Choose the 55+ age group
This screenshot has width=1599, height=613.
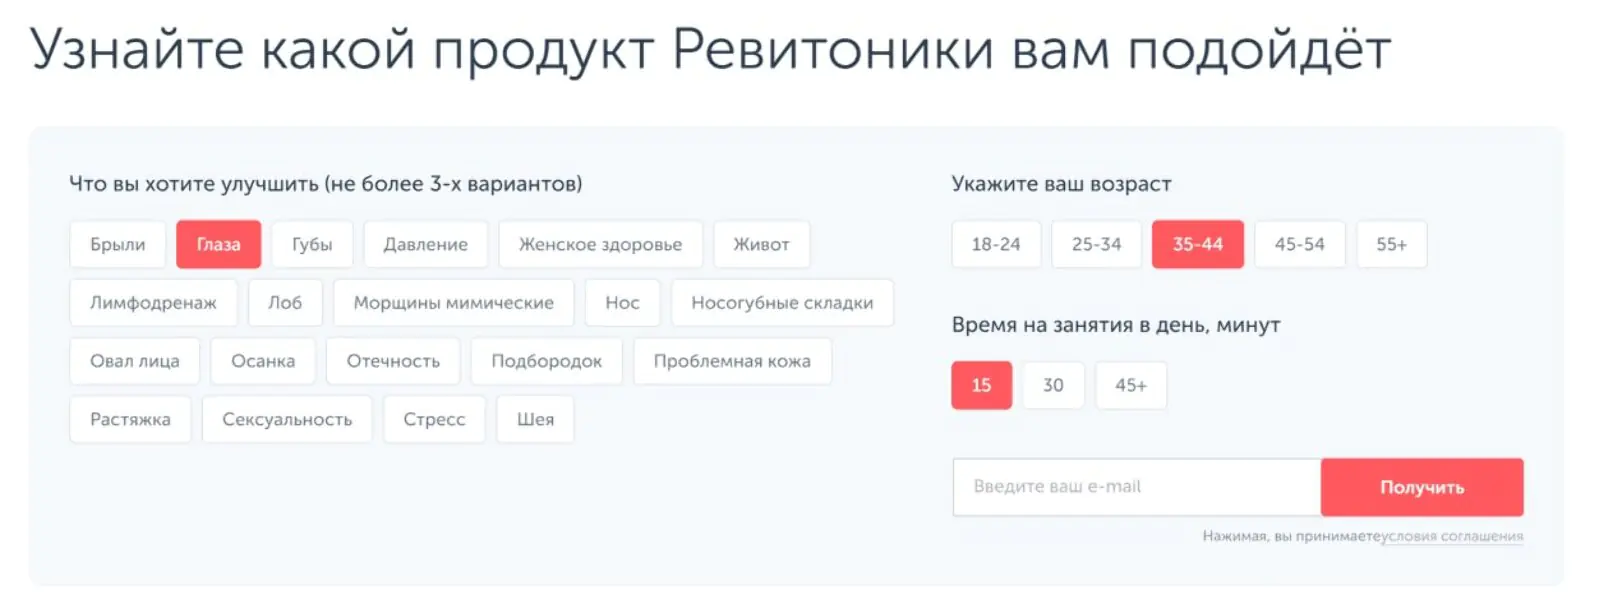coord(1391,244)
